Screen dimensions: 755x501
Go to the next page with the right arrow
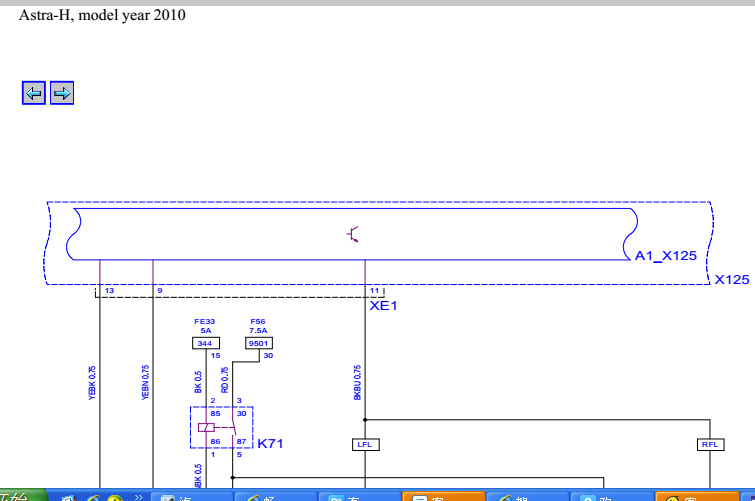tap(62, 93)
